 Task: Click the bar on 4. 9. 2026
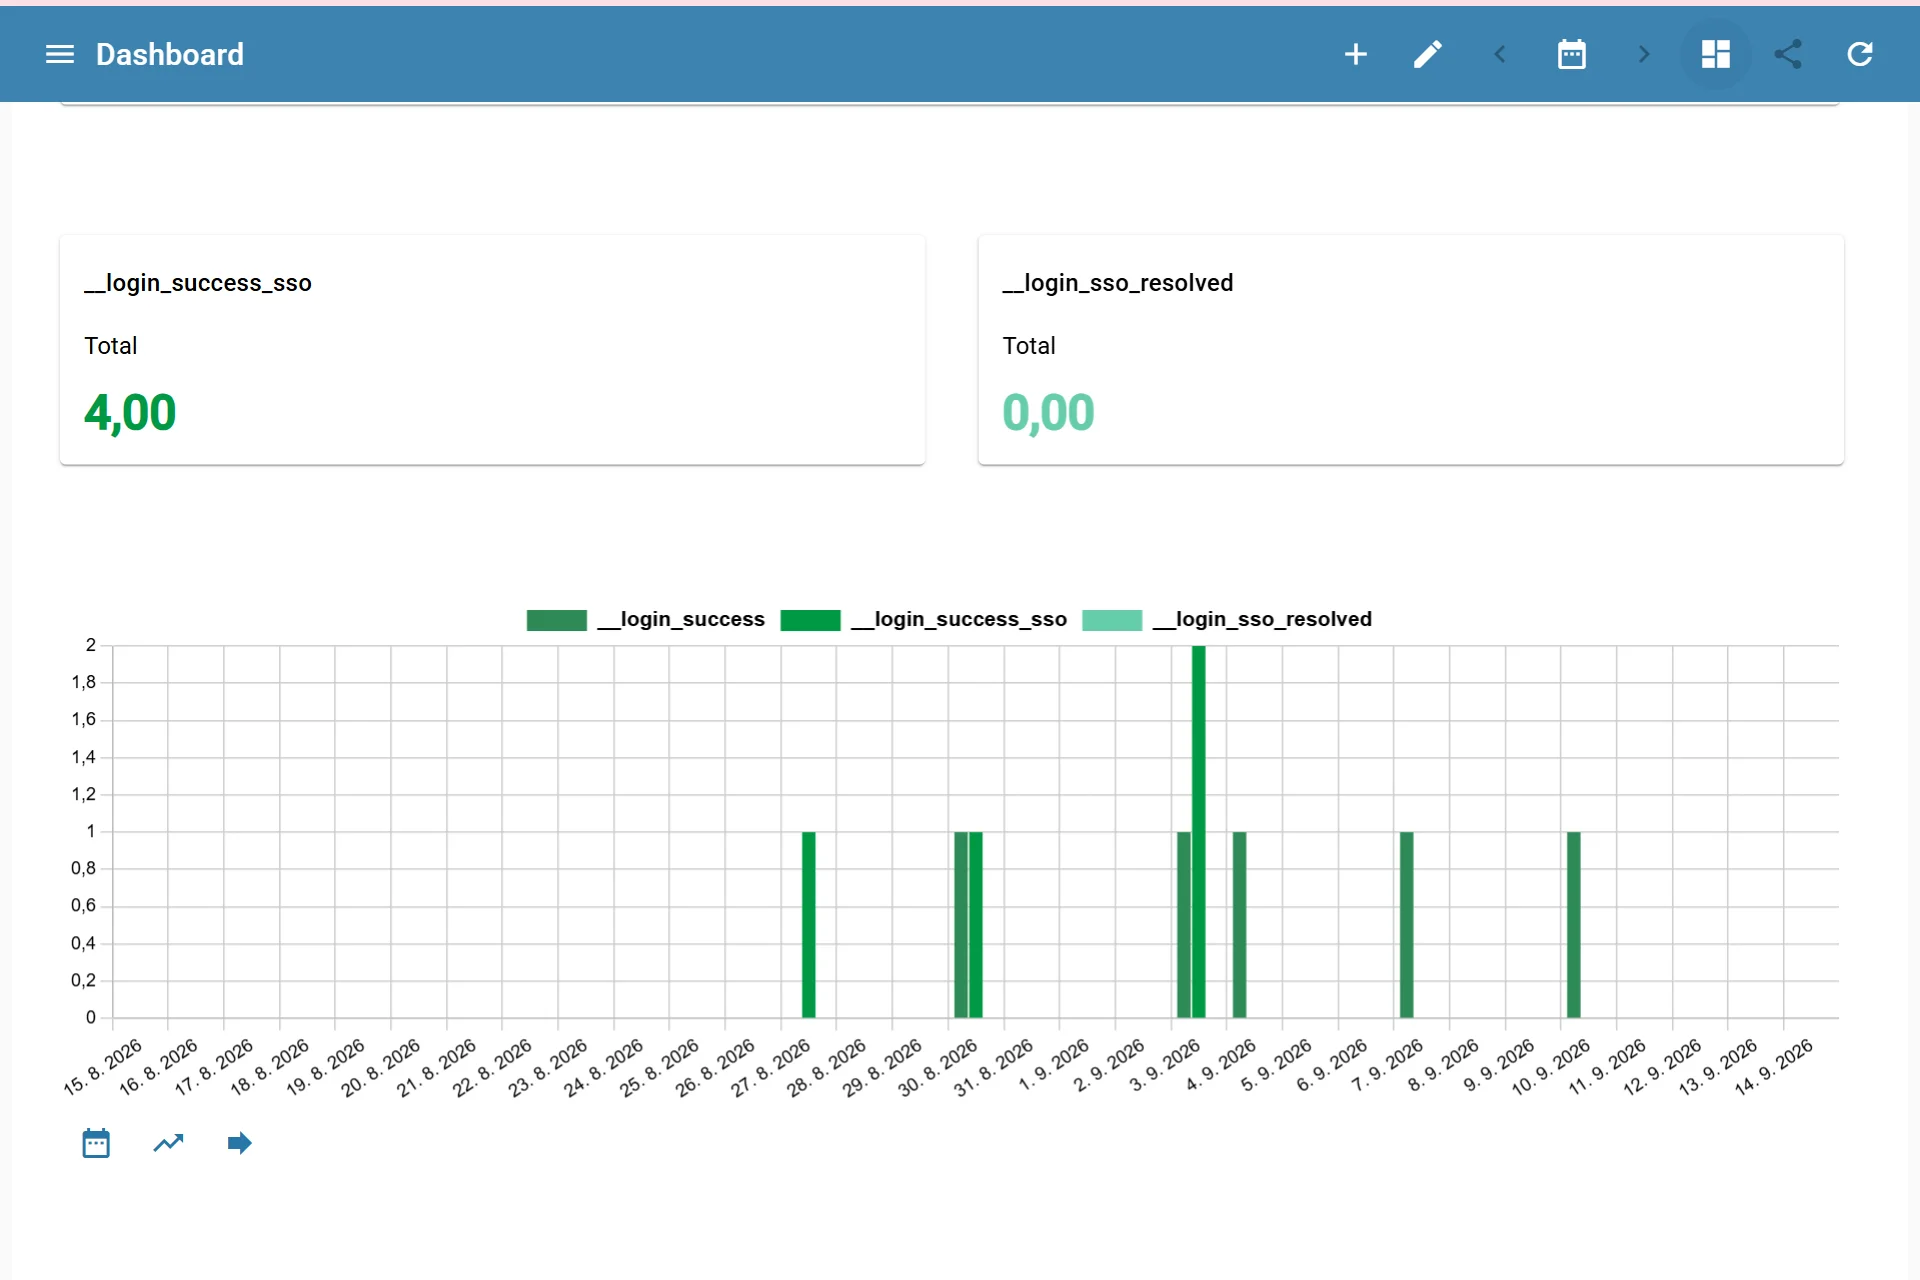(1239, 925)
